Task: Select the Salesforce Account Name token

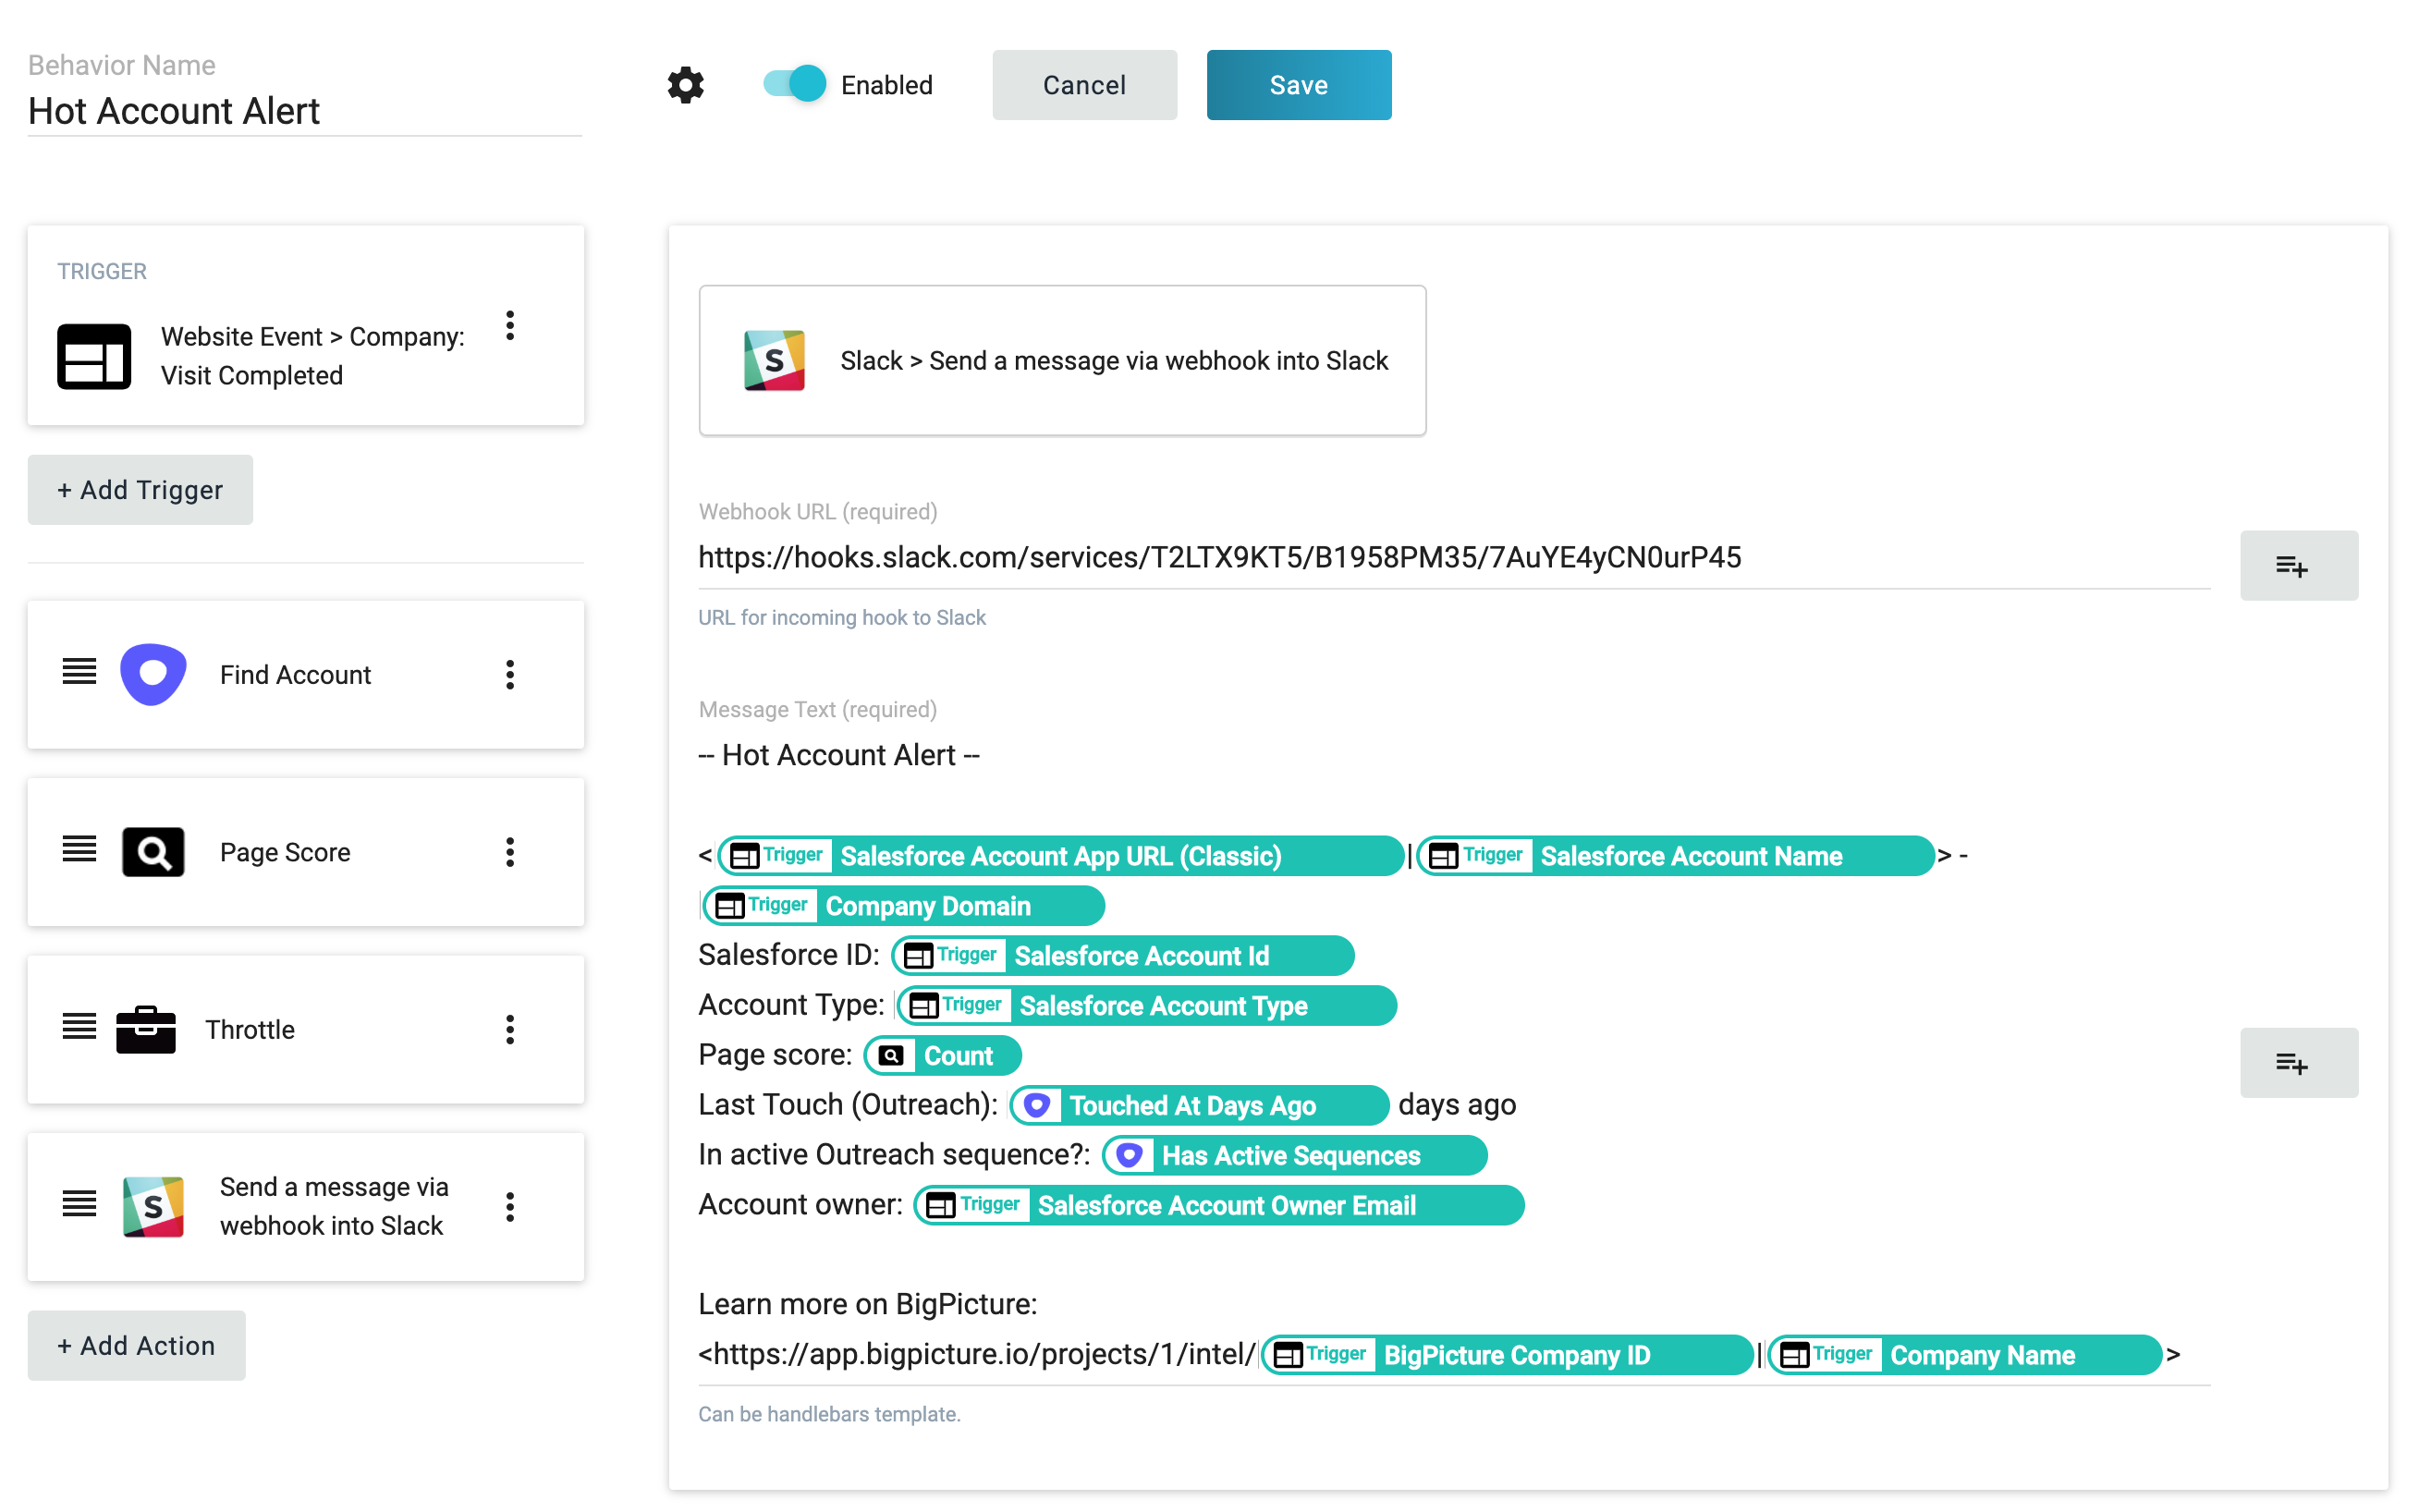Action: pyautogui.click(x=1676, y=856)
